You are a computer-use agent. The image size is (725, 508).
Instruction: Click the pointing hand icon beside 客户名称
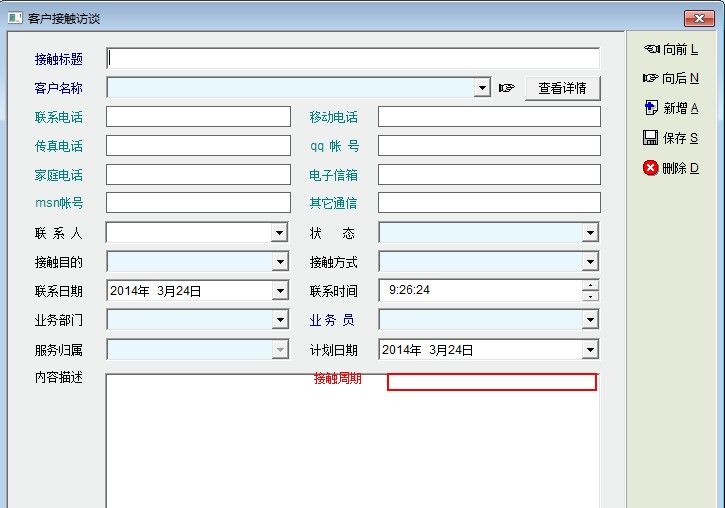pos(507,88)
